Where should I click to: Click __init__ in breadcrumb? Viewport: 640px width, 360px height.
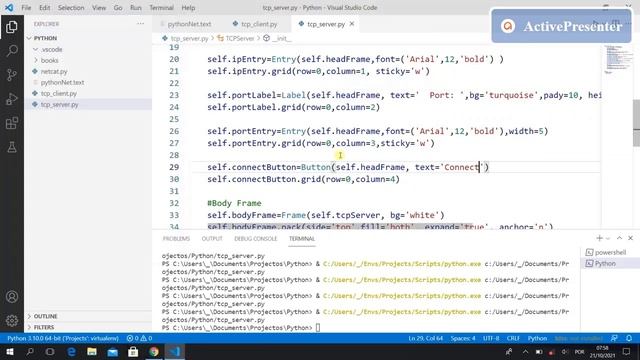point(281,38)
